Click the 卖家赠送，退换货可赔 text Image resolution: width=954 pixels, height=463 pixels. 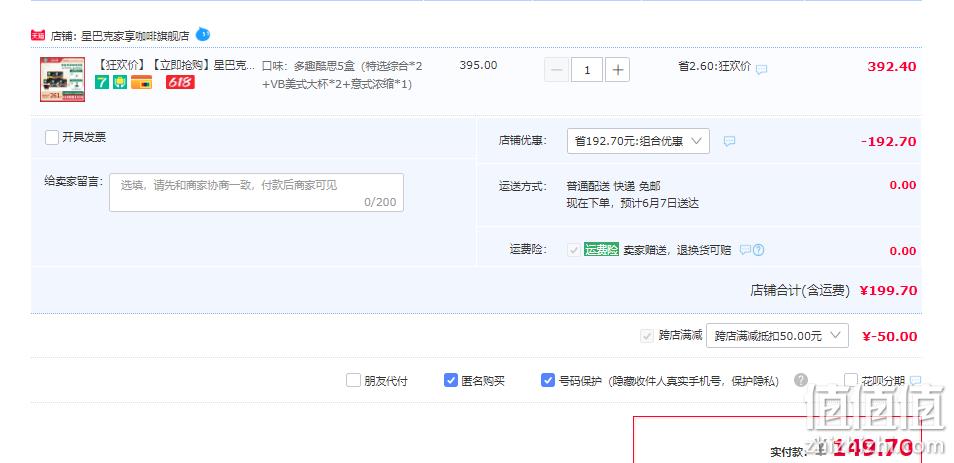677,250
